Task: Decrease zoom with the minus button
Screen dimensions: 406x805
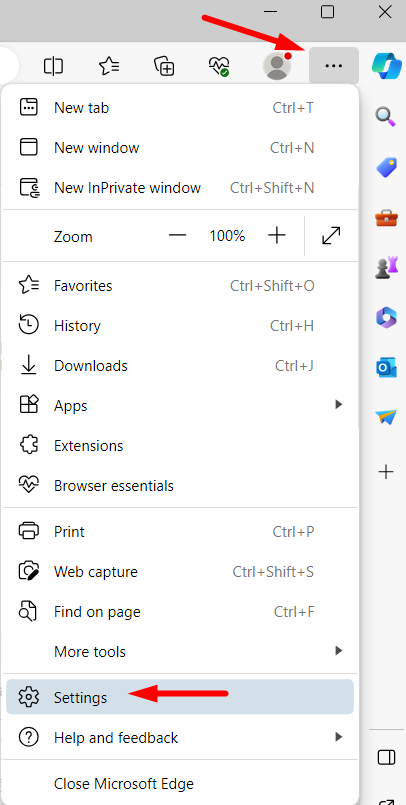Action: pos(178,236)
